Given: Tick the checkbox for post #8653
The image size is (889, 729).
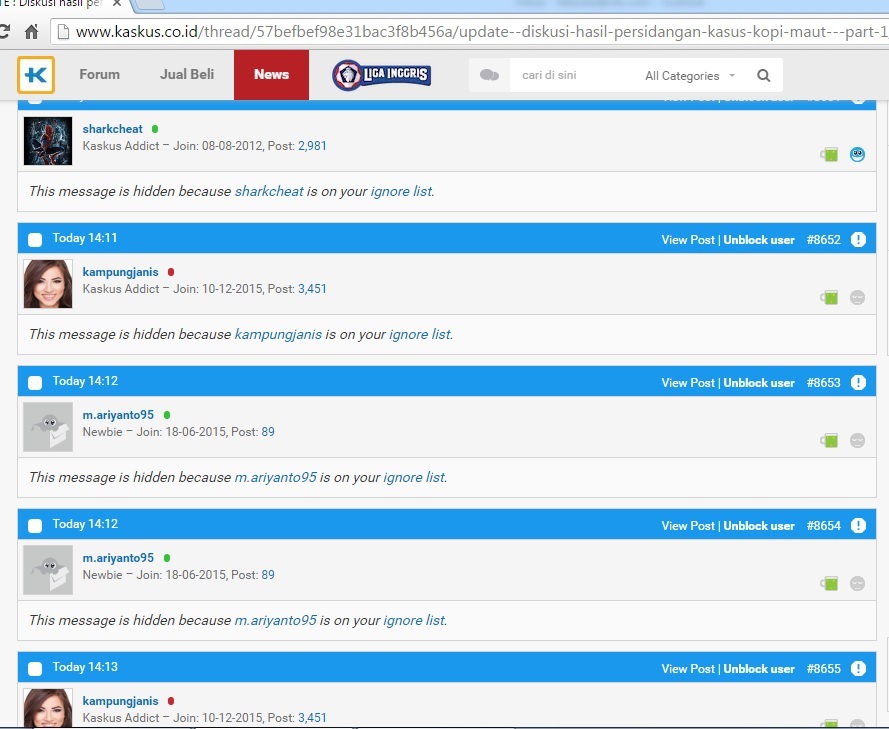Looking at the screenshot, I should click(35, 383).
